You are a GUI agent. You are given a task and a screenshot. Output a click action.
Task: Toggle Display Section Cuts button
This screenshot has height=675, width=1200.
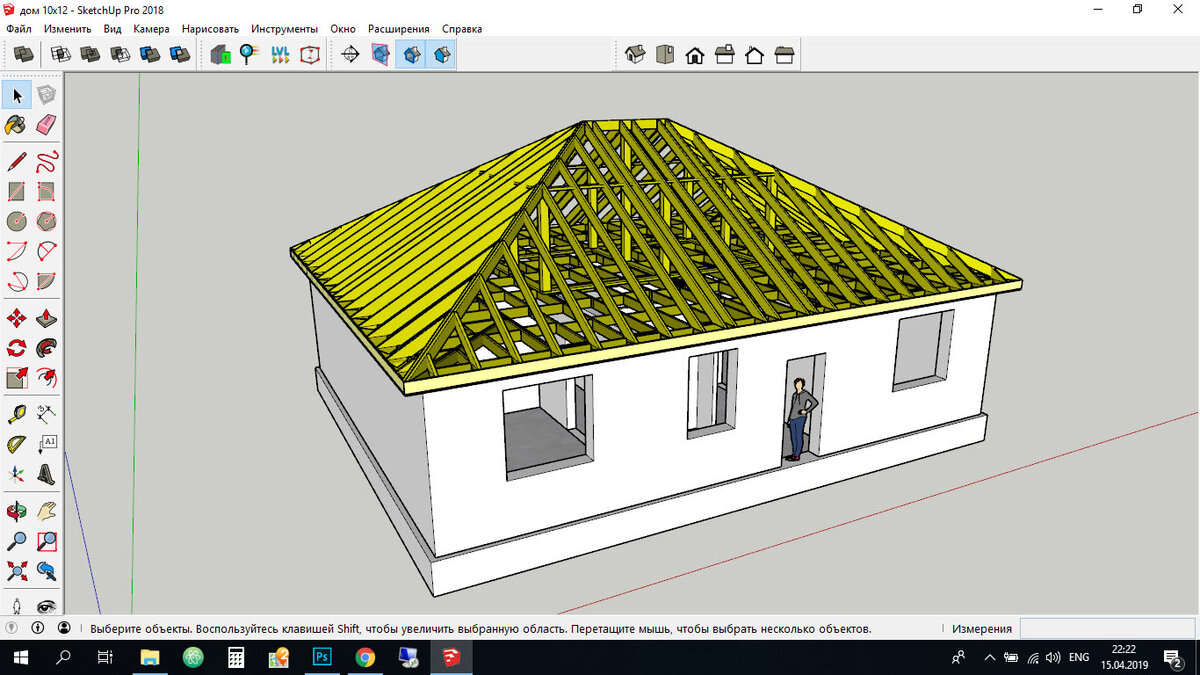point(410,54)
